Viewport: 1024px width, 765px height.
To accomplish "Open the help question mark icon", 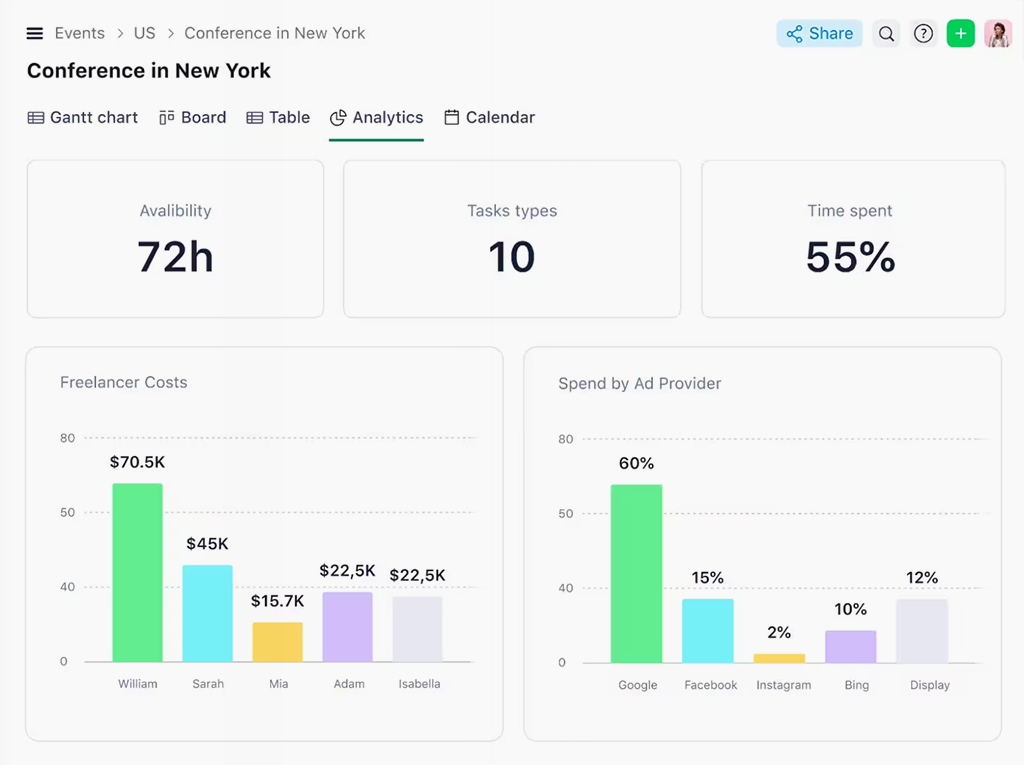I will 923,33.
